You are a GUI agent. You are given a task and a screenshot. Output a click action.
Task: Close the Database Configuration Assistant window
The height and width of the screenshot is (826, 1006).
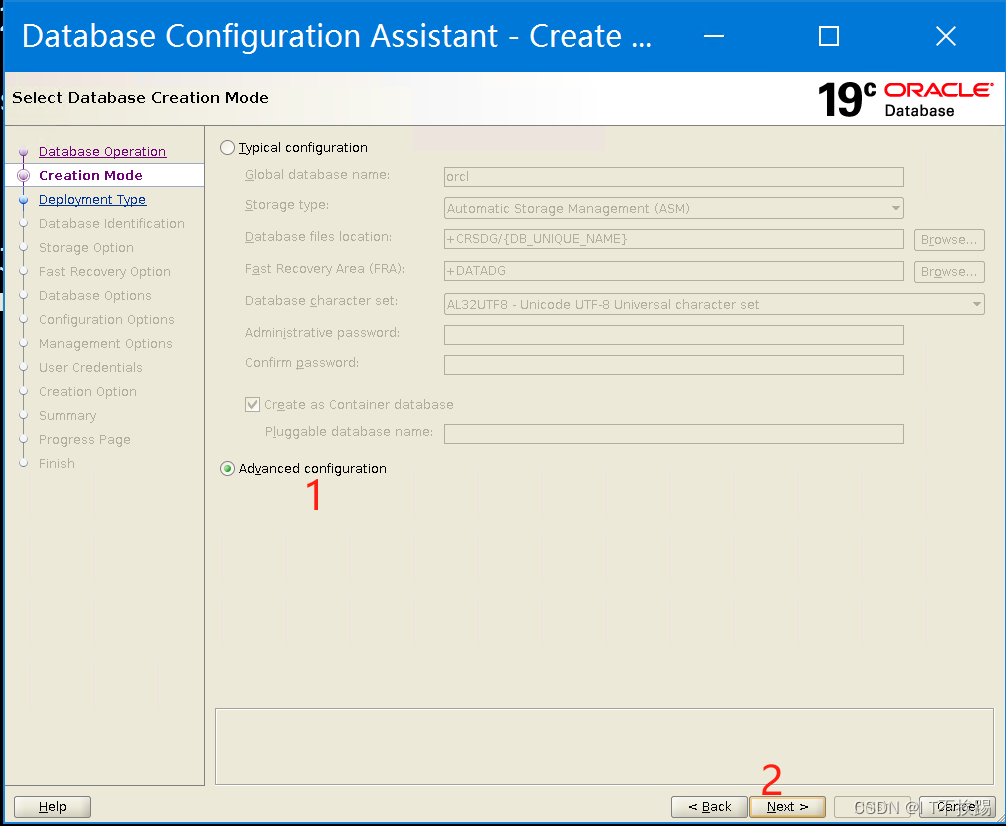point(946,36)
